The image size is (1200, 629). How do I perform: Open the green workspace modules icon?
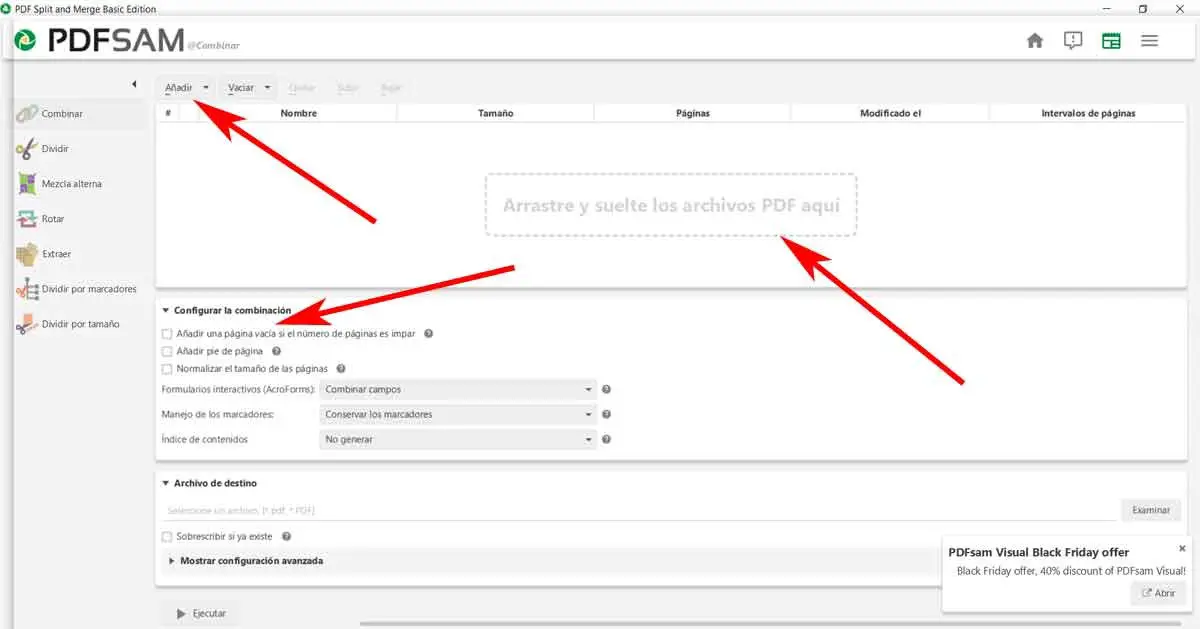[x=1111, y=41]
